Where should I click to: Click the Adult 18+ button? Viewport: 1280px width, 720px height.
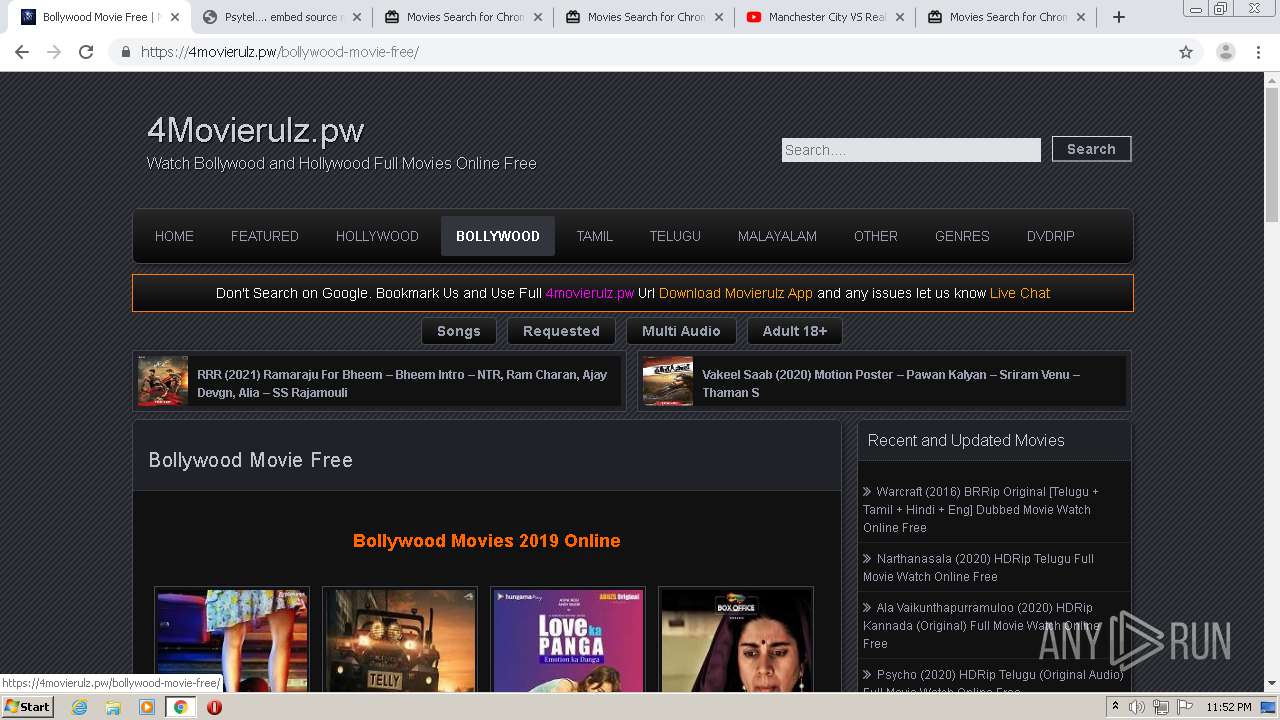[x=795, y=331]
